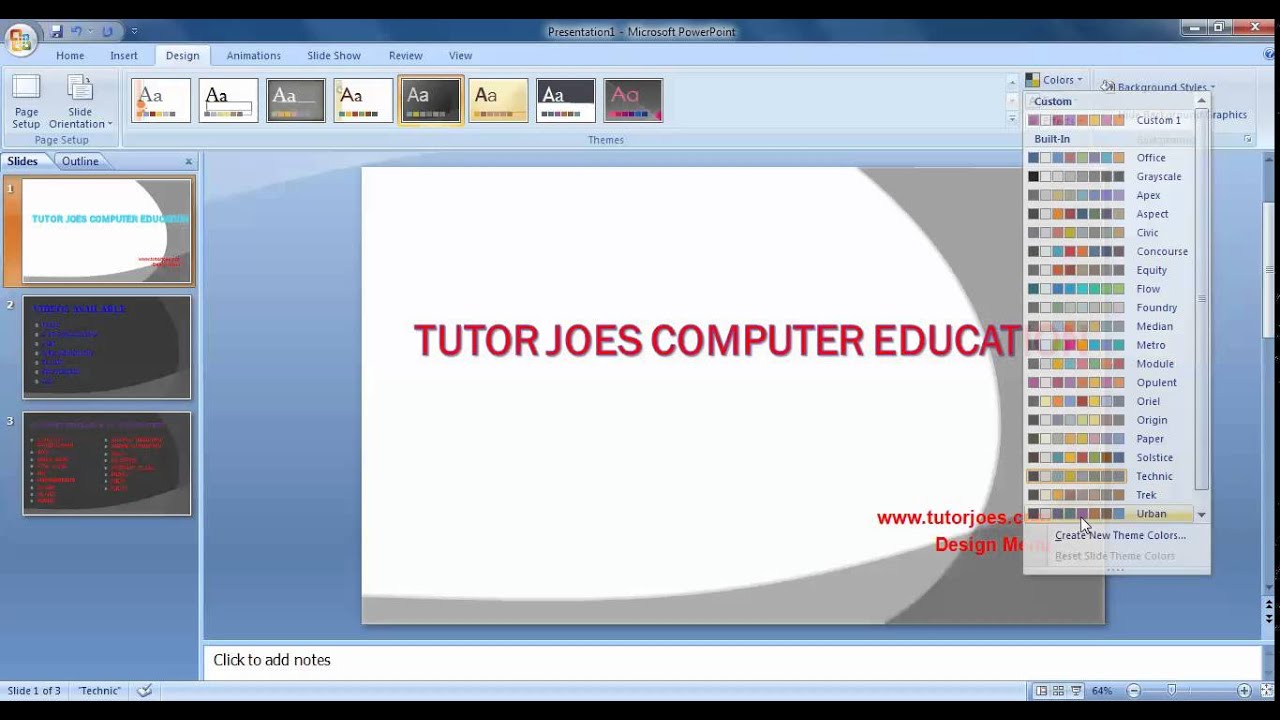Close the Slides/Outline pane
Screen dimensions: 1280x720
(188, 161)
